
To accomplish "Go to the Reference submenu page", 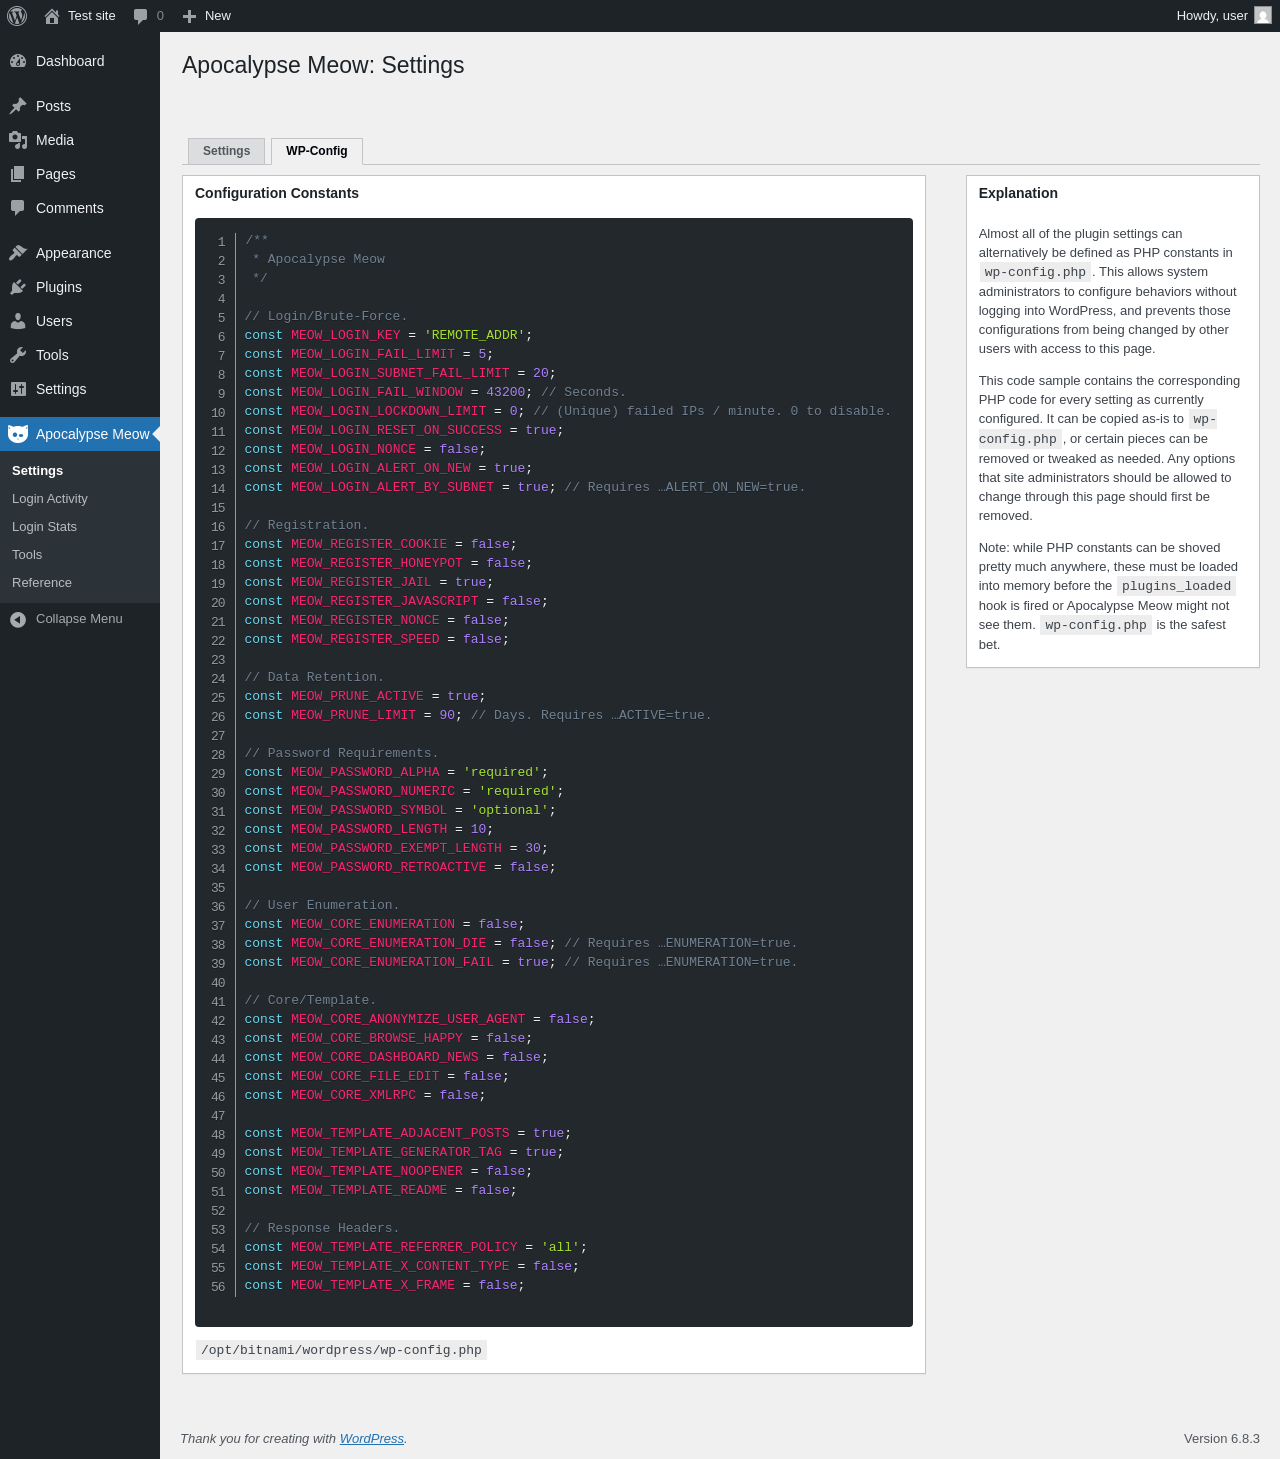I will [42, 583].
